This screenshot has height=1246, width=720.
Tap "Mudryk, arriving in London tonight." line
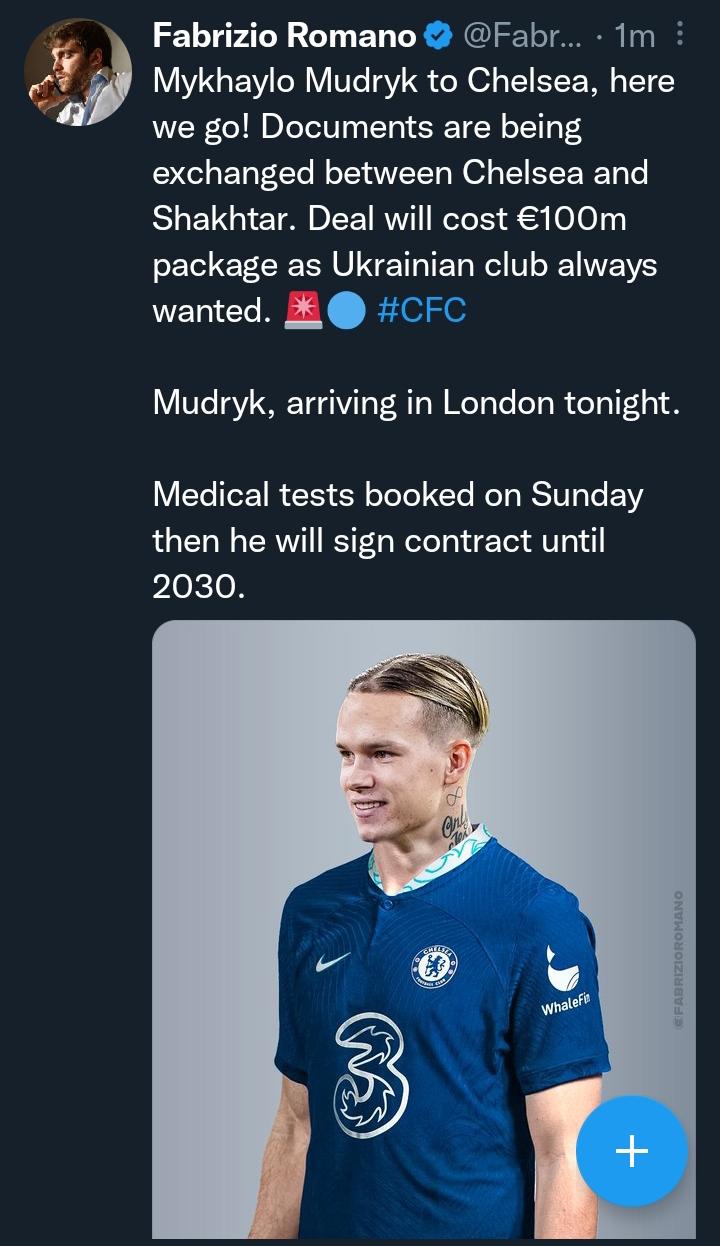[416, 402]
